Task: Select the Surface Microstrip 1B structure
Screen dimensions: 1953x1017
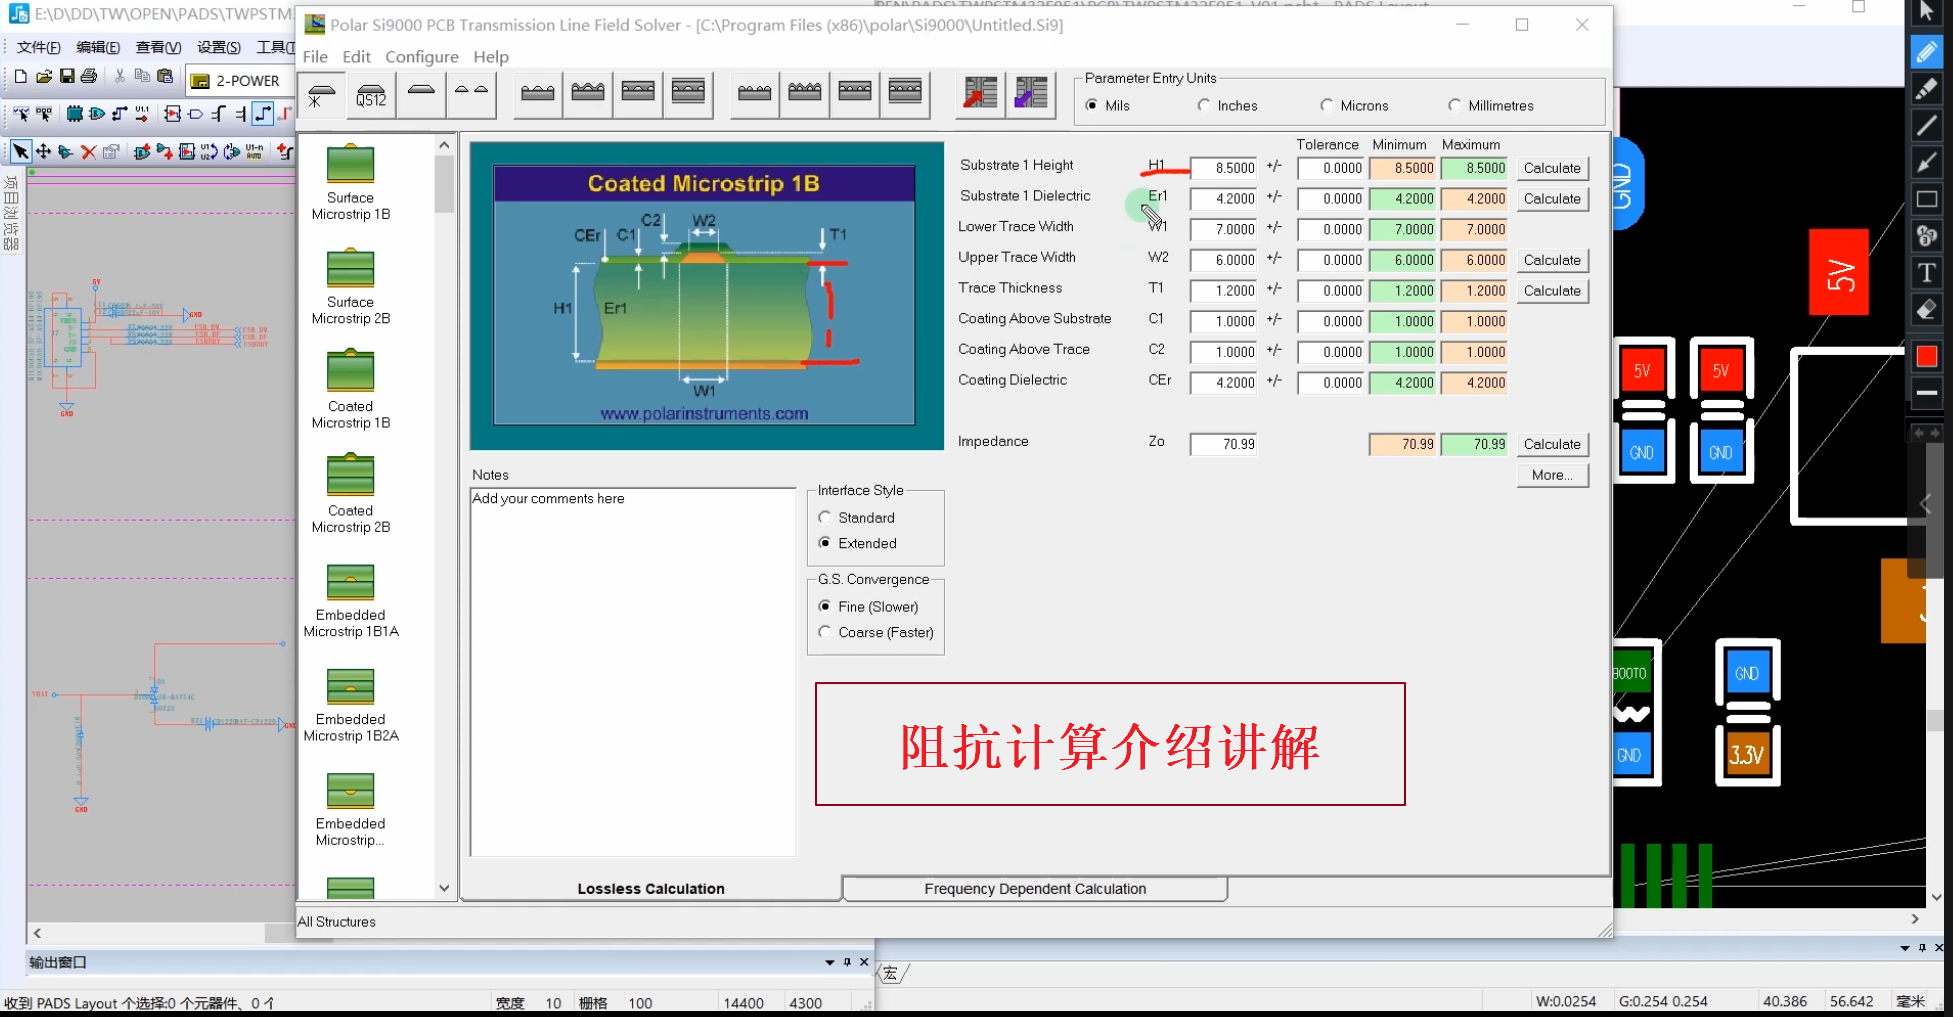Action: (x=350, y=182)
